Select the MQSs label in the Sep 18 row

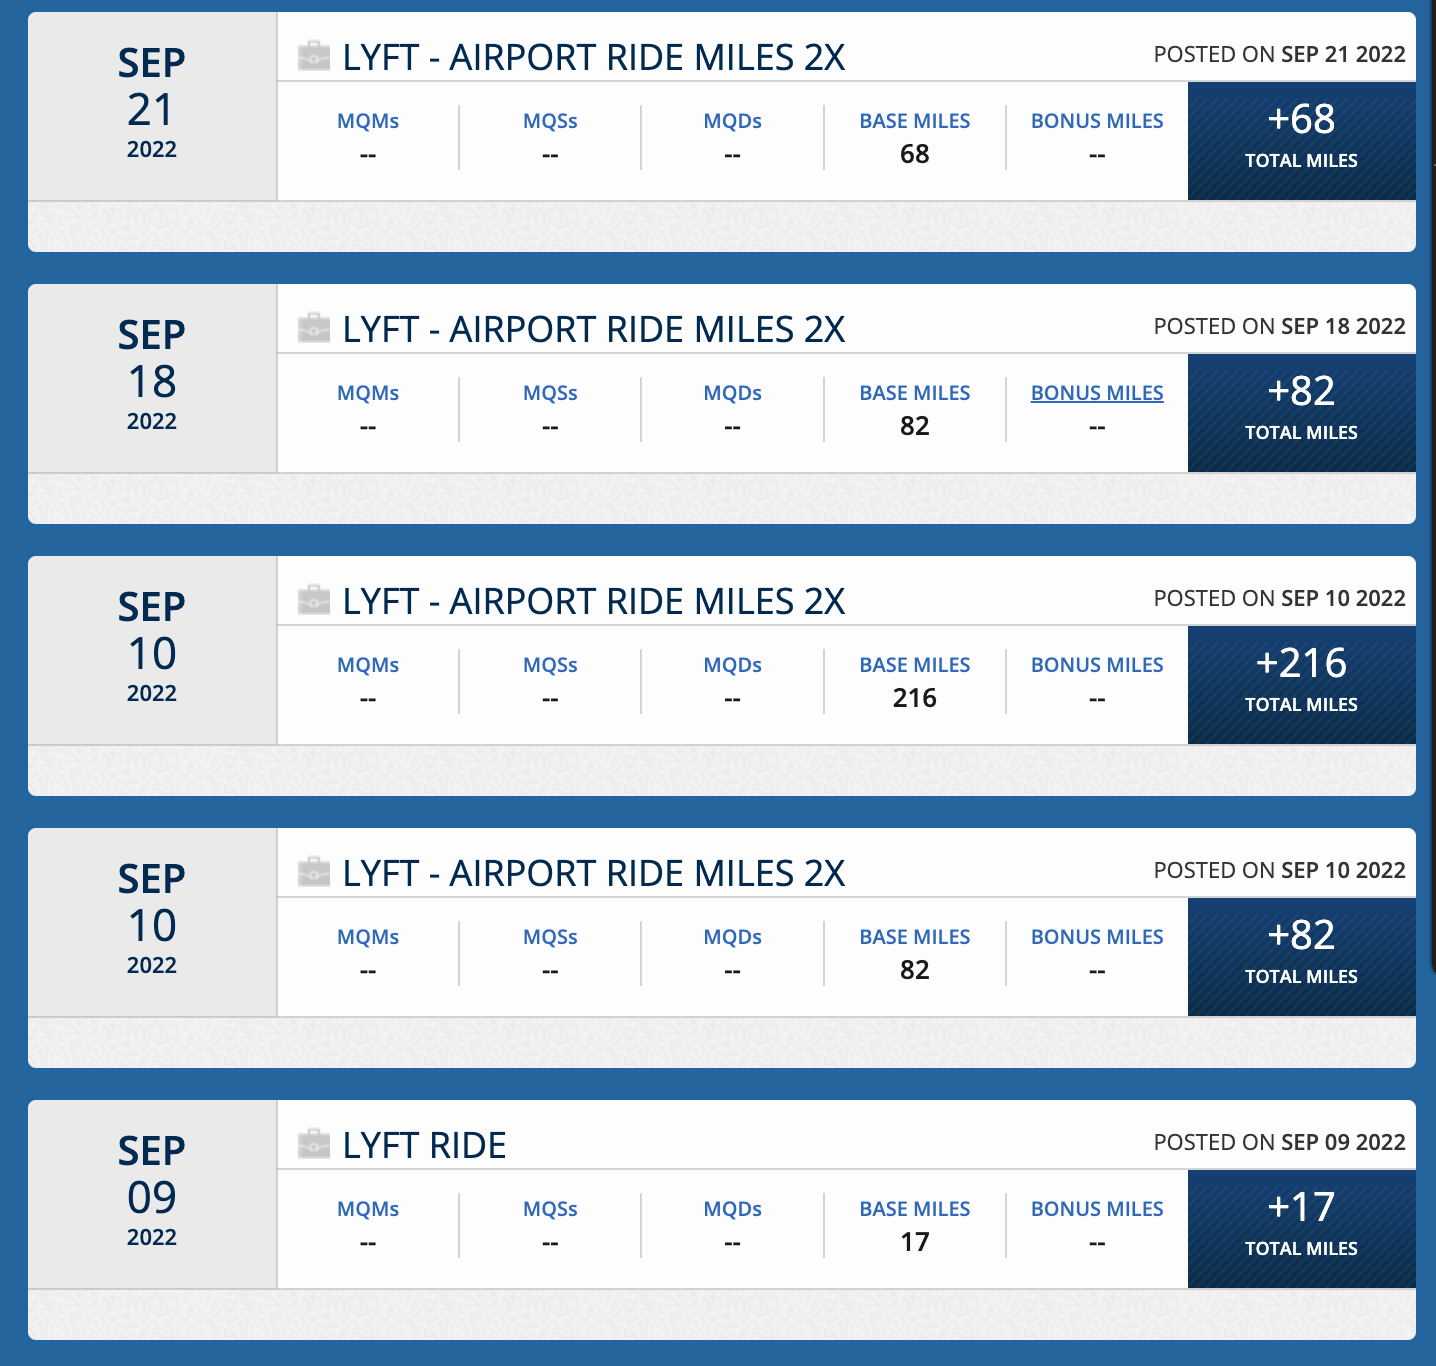coord(549,392)
